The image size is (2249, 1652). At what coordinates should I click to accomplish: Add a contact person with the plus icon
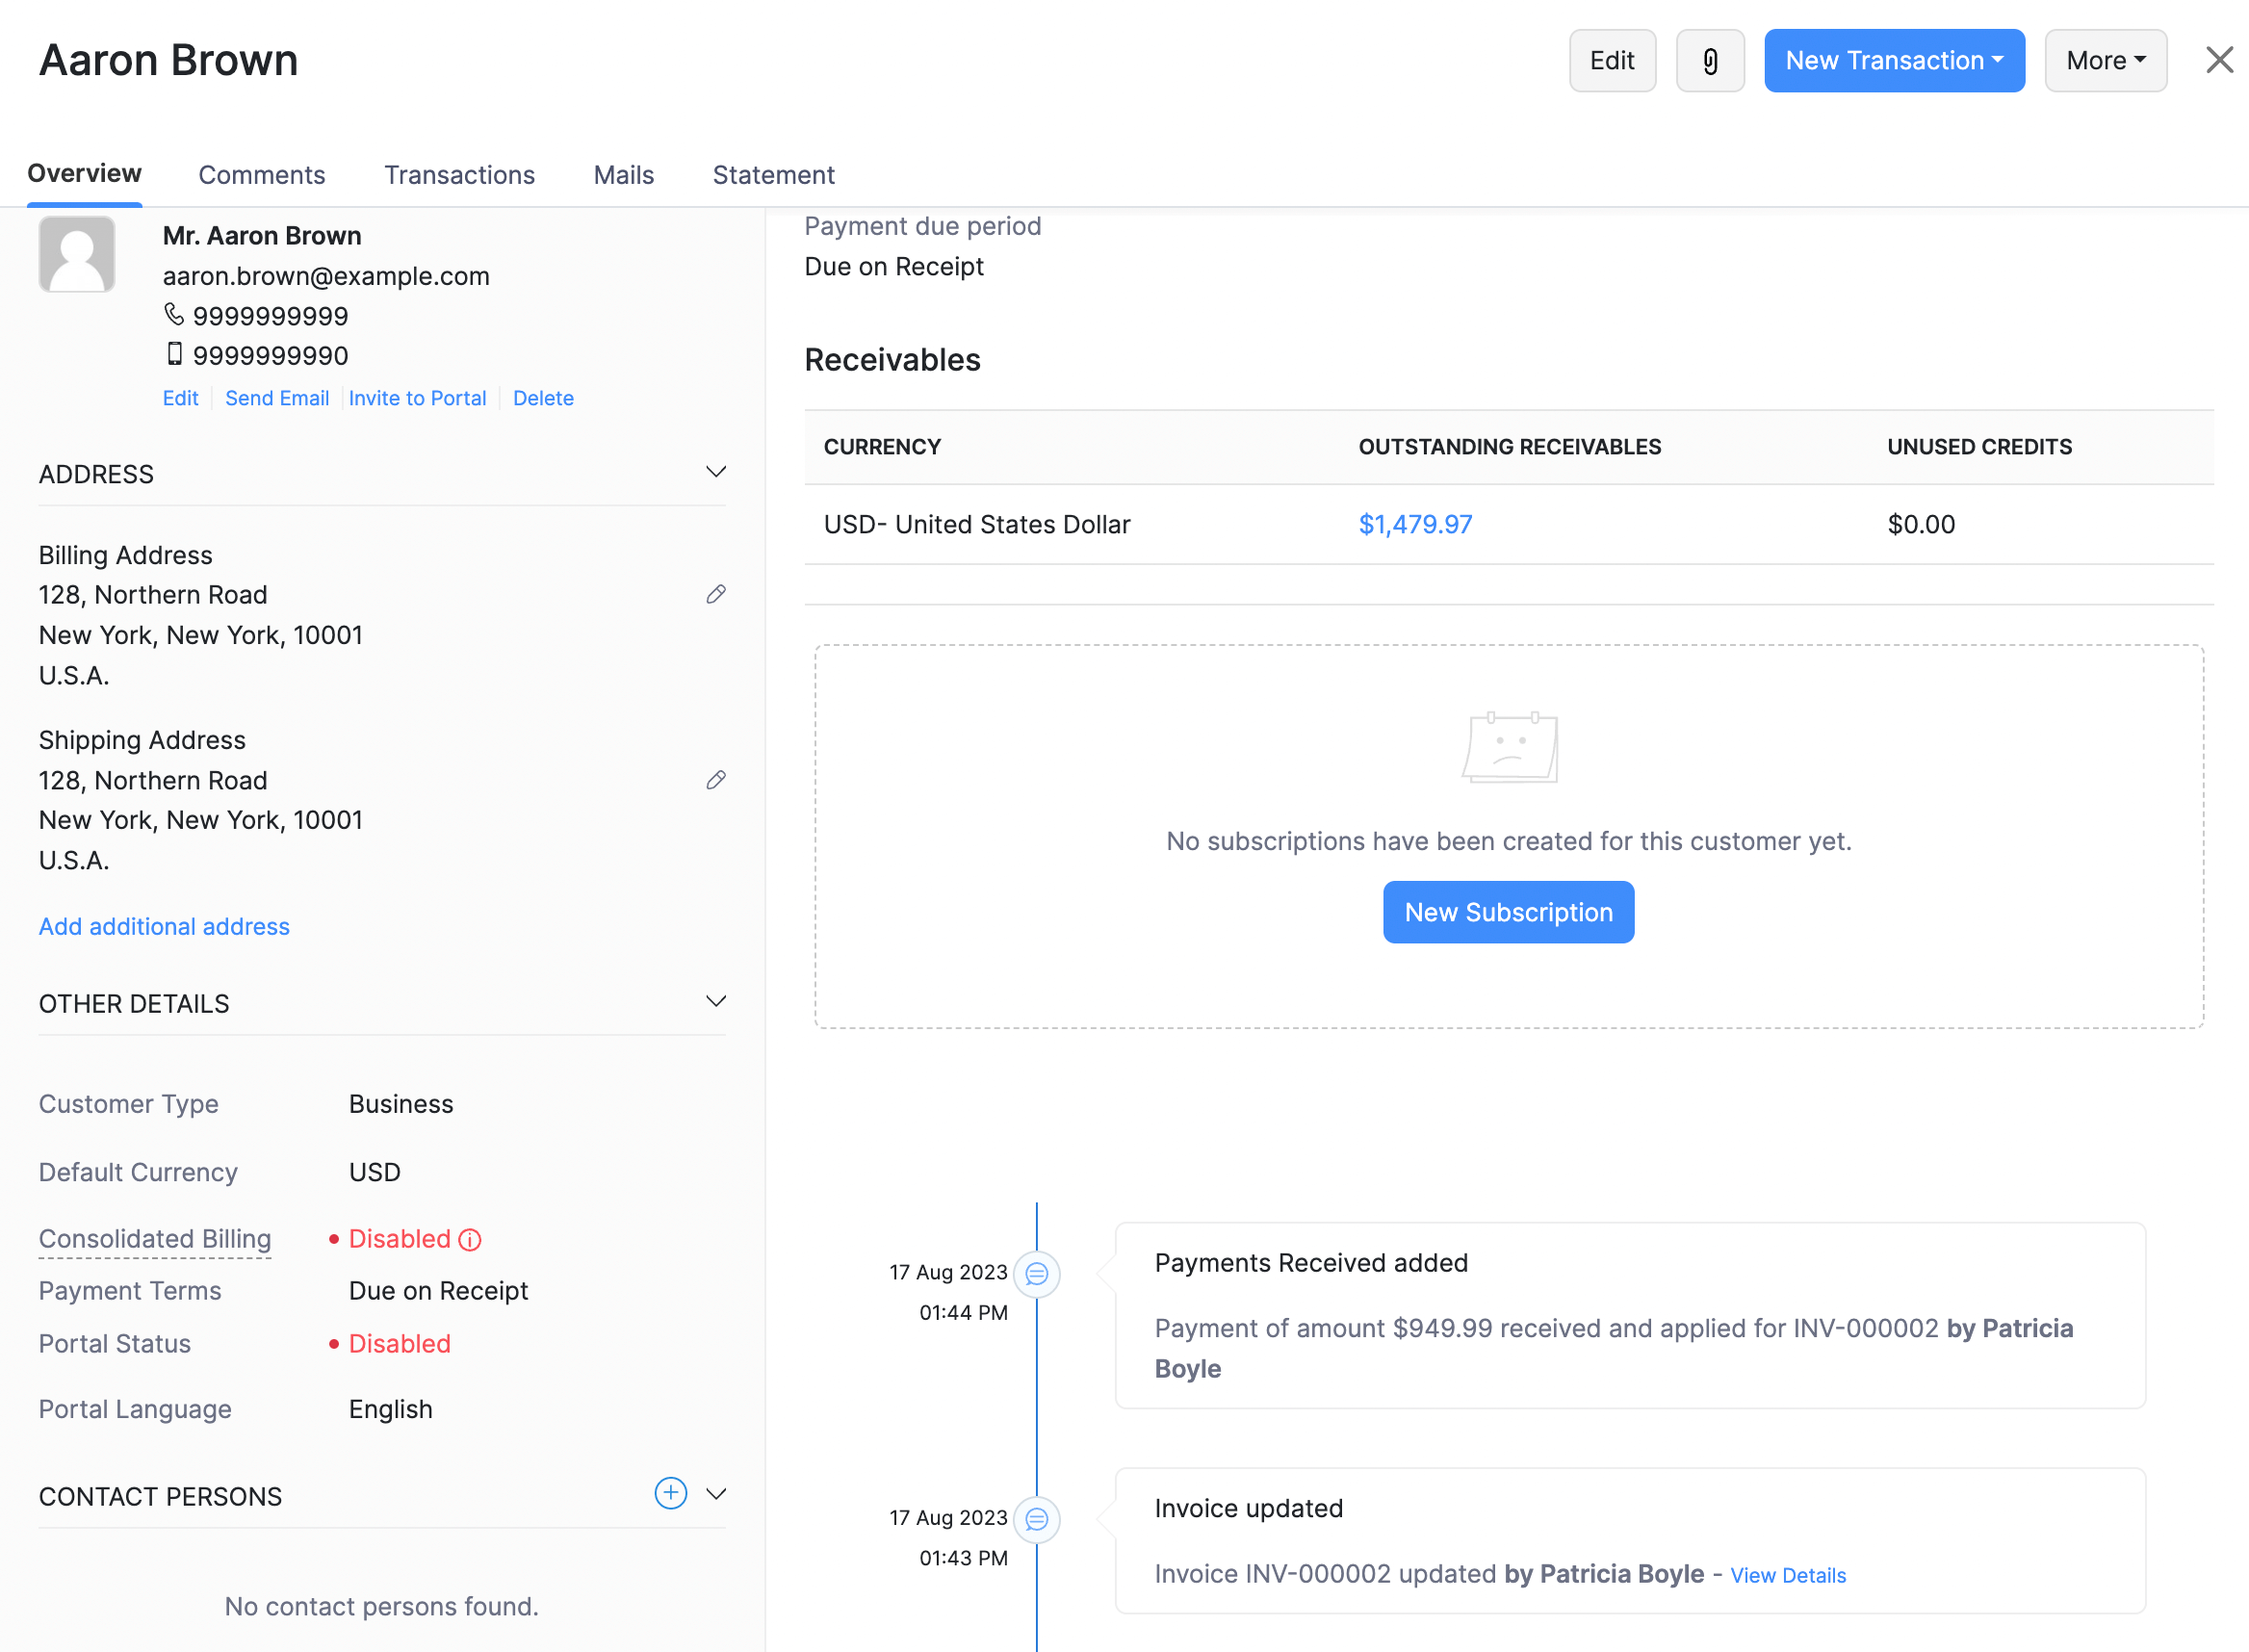pyautogui.click(x=670, y=1493)
